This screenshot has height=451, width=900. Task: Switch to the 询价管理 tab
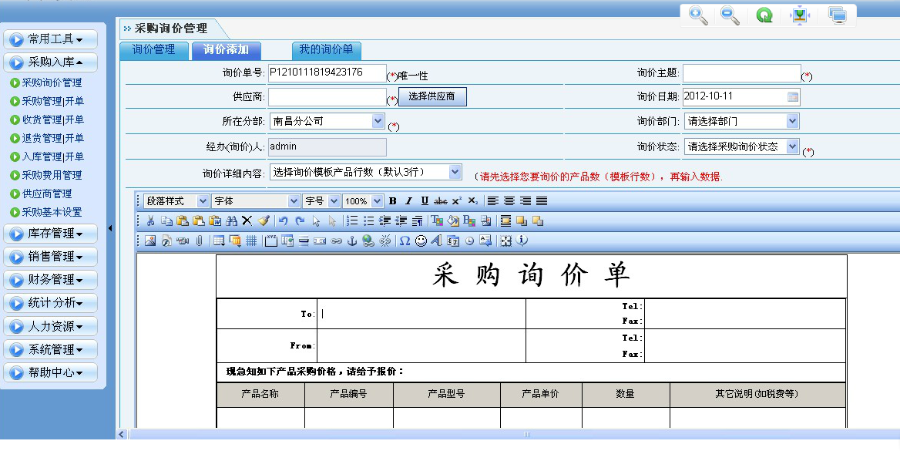[154, 50]
